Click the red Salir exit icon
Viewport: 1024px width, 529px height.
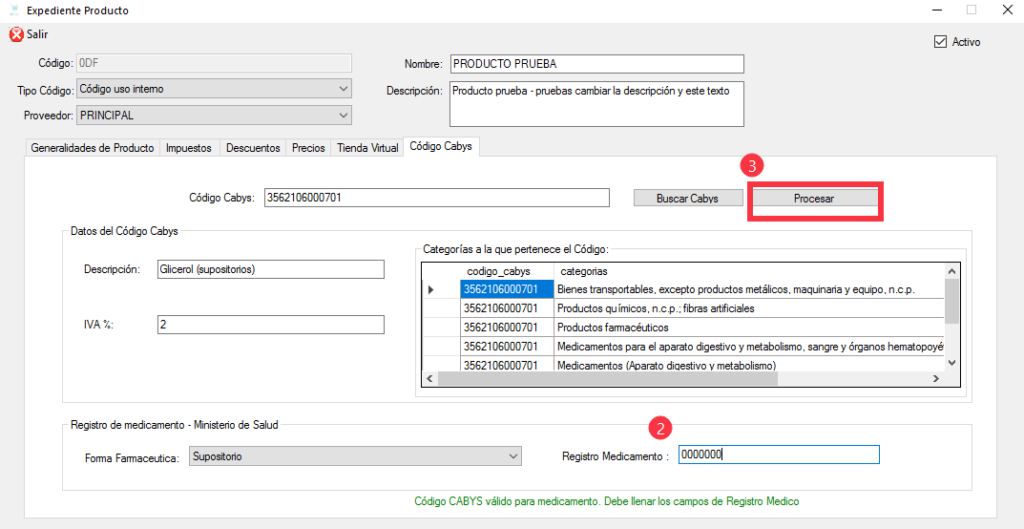(15, 35)
